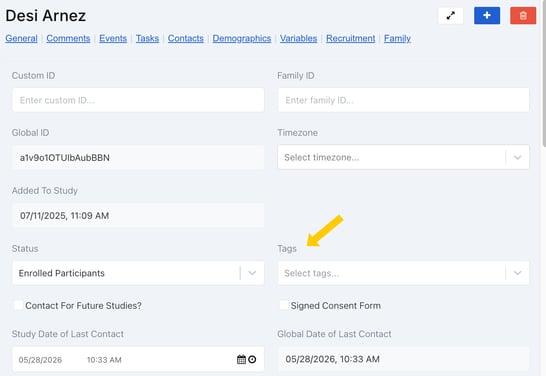
Task: Click the red trash delete button
Action: pyautogui.click(x=523, y=16)
